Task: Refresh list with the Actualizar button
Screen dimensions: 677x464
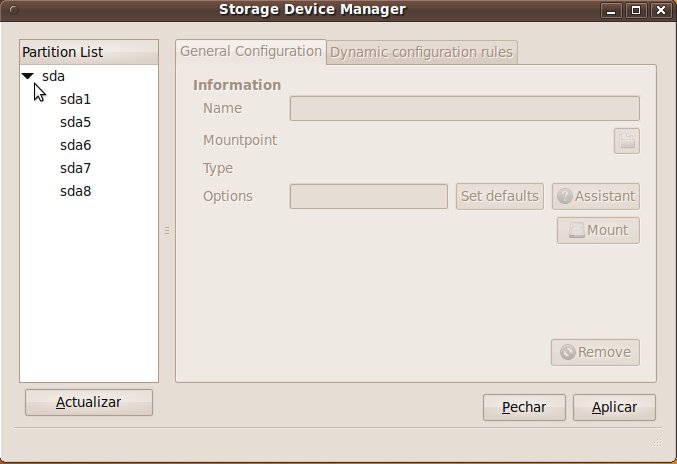Action: tap(89, 402)
